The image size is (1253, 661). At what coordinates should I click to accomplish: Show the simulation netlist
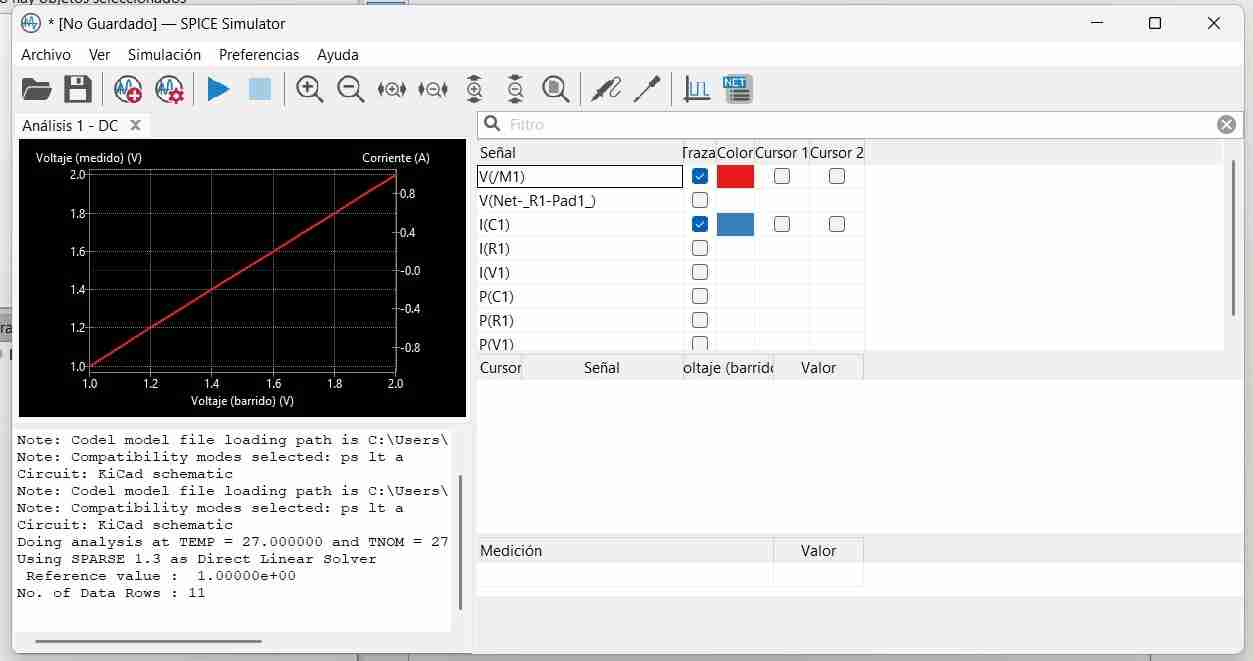(737, 88)
